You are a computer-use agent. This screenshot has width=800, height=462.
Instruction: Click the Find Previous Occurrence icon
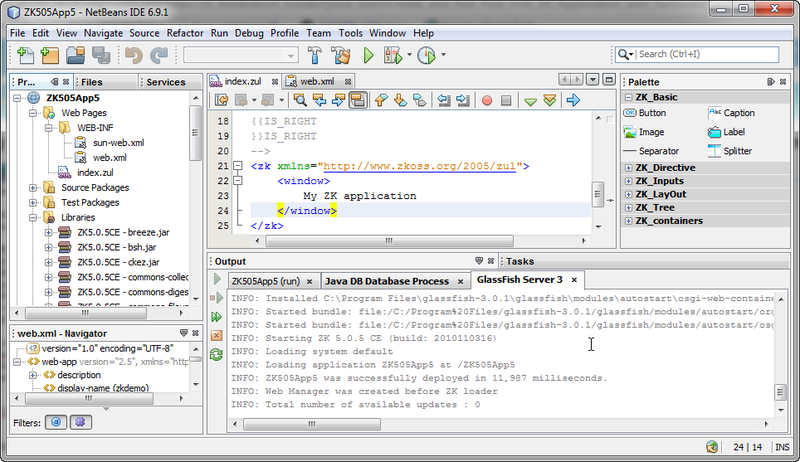click(319, 100)
